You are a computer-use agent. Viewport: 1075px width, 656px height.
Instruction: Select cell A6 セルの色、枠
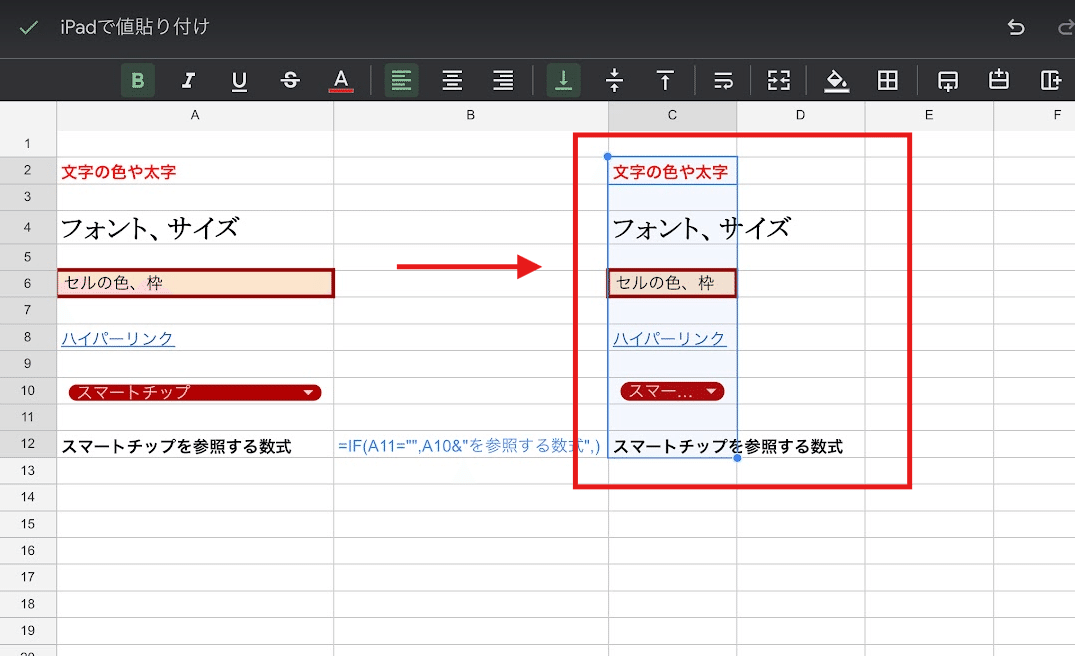click(195, 283)
